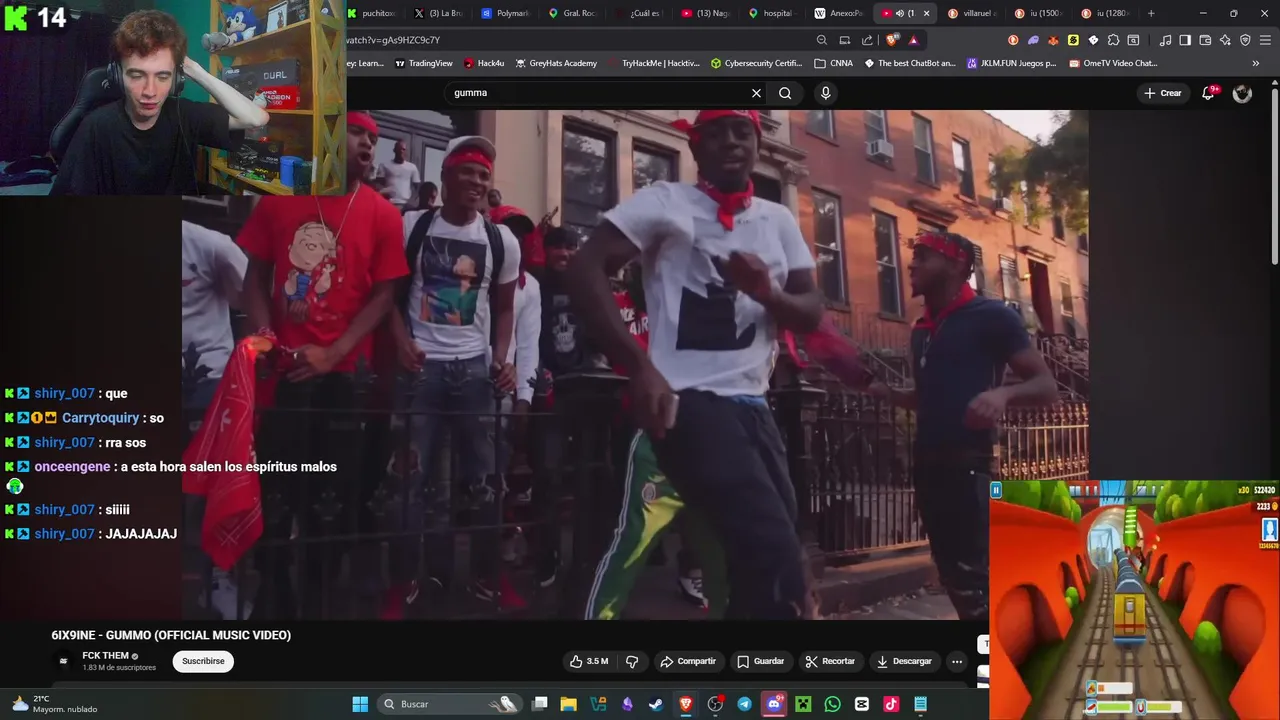Open GreyHats Academy bookmark

556,63
